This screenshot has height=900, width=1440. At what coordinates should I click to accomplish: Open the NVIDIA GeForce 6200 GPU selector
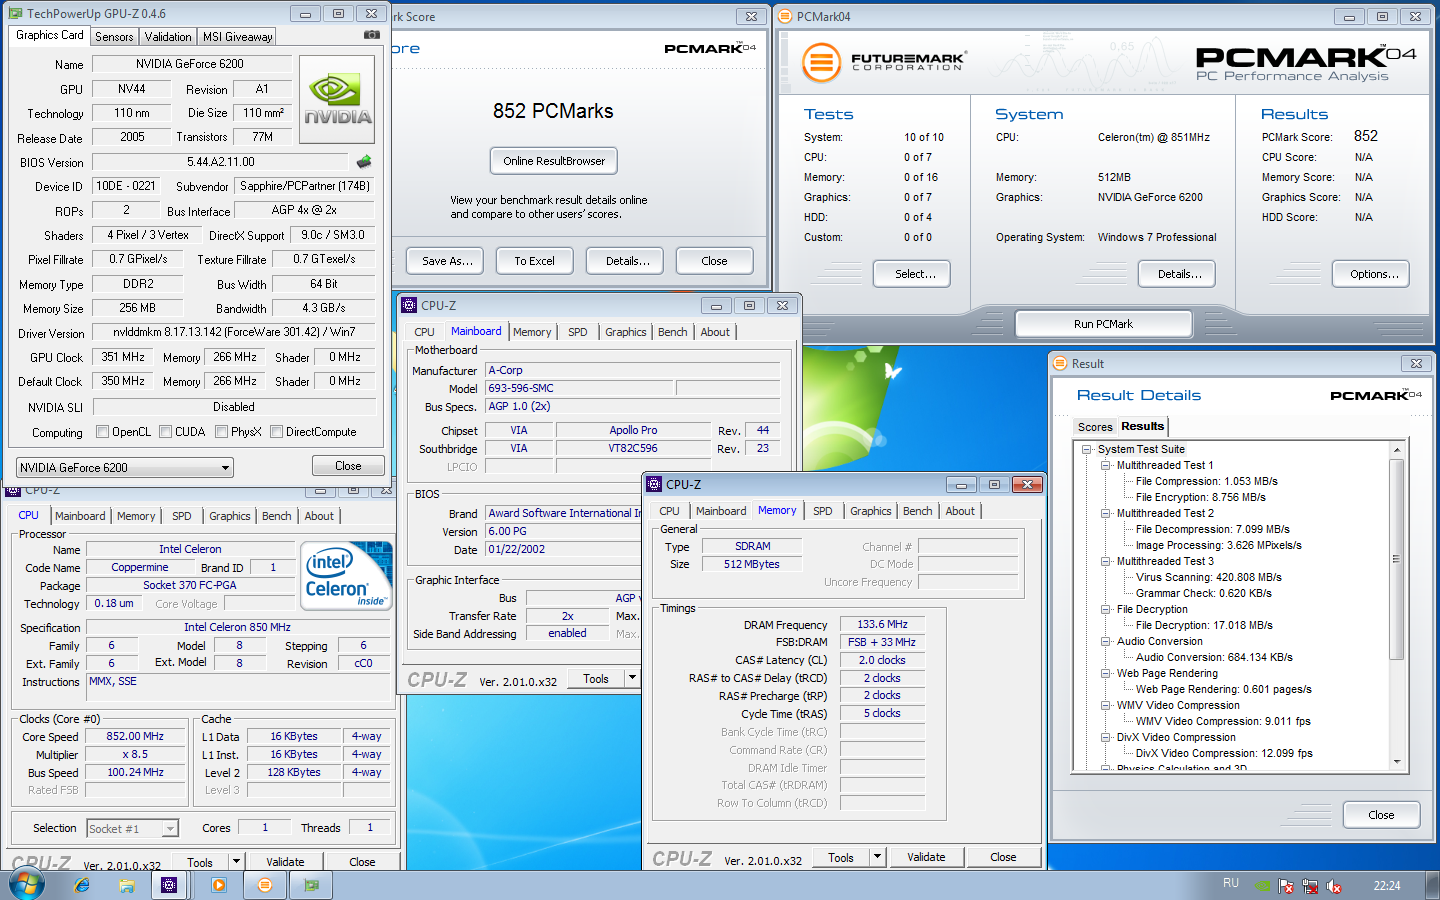pyautogui.click(x=125, y=467)
